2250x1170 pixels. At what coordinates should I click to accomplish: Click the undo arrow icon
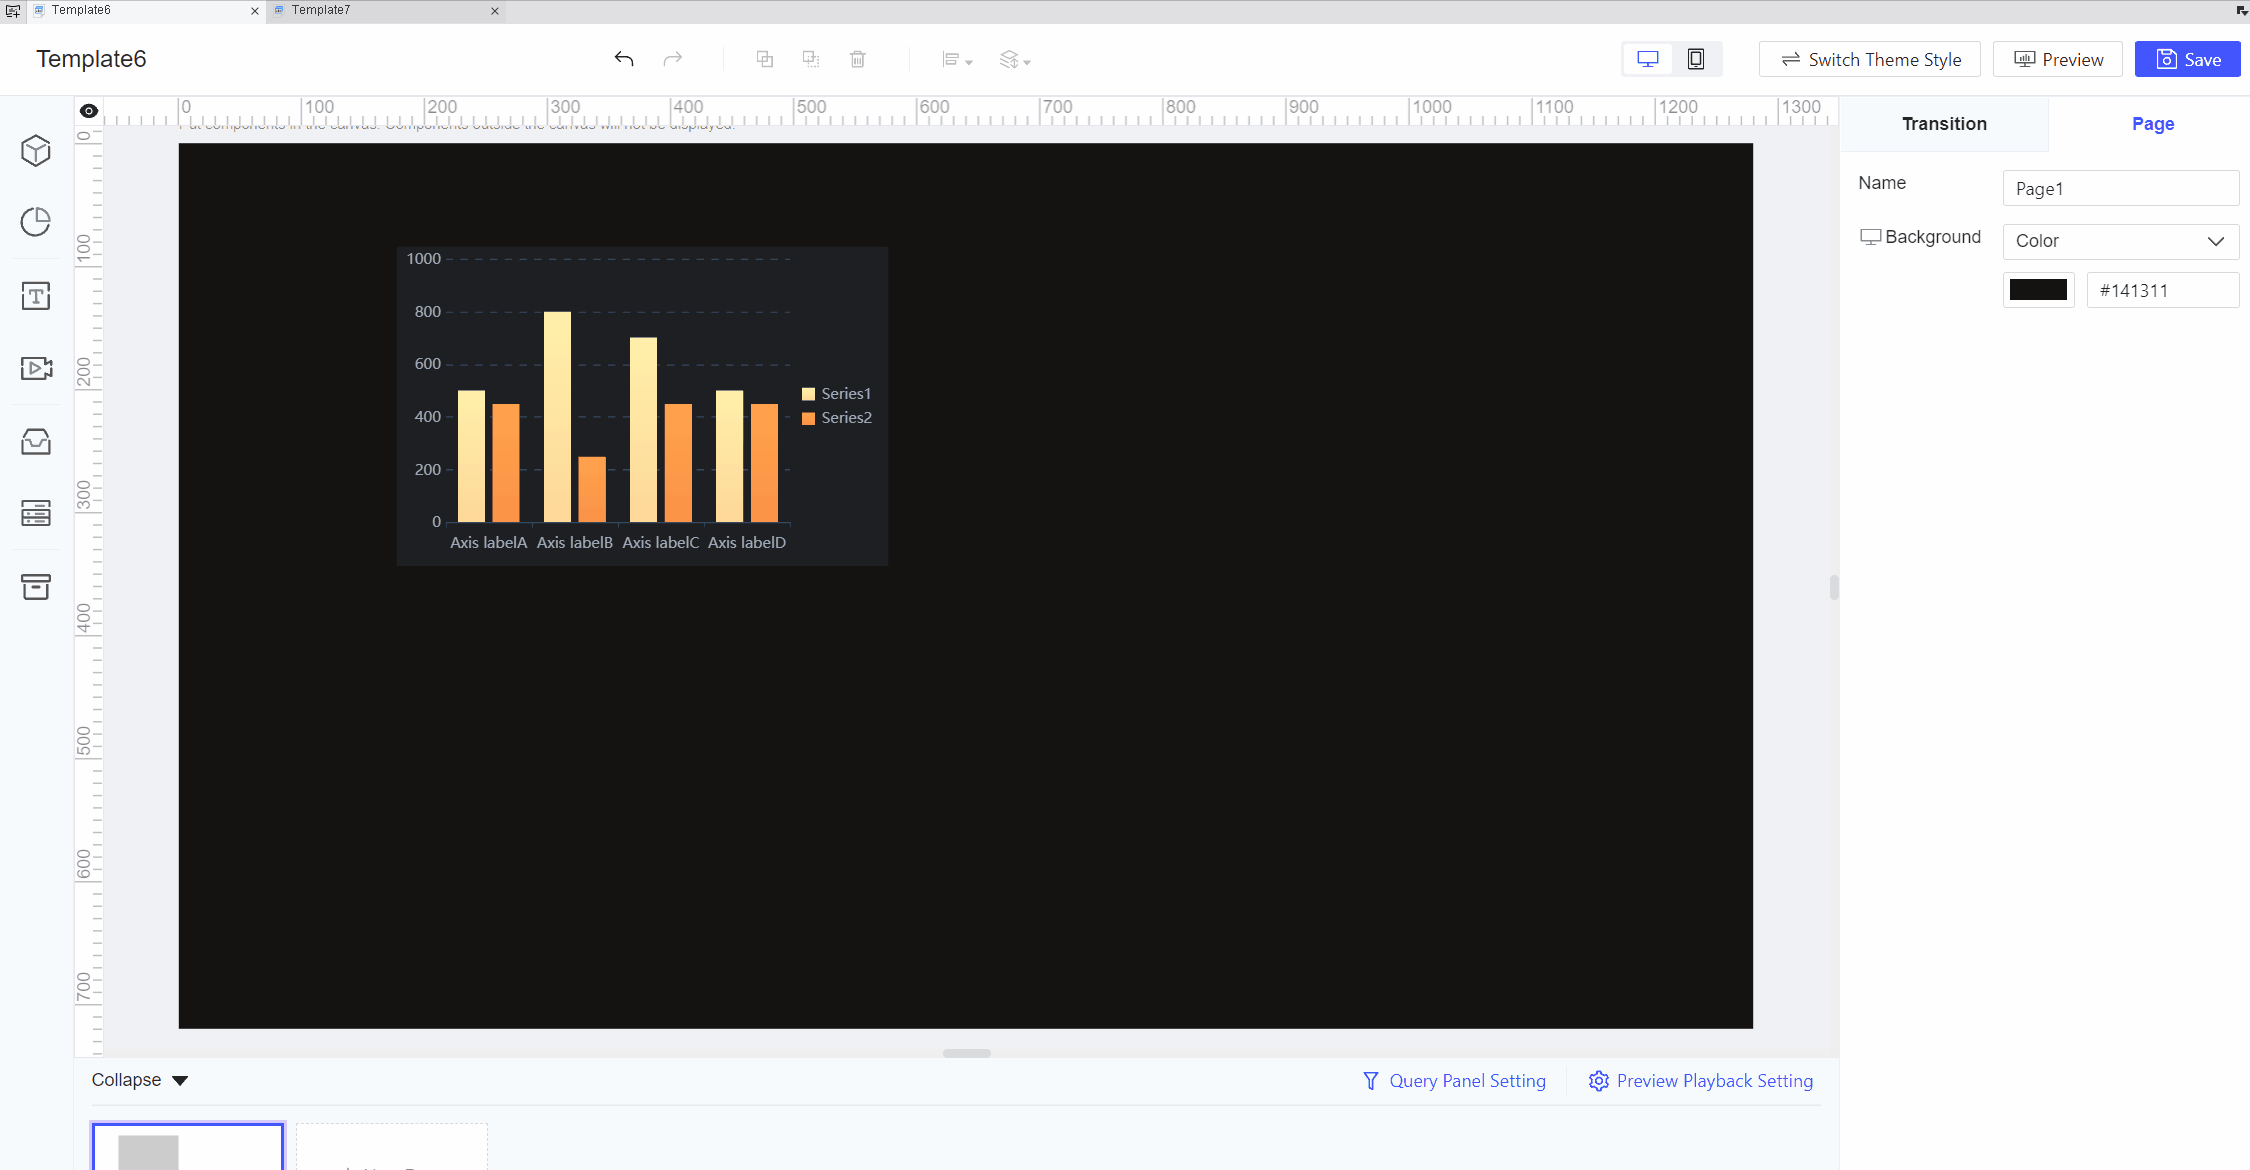click(624, 59)
